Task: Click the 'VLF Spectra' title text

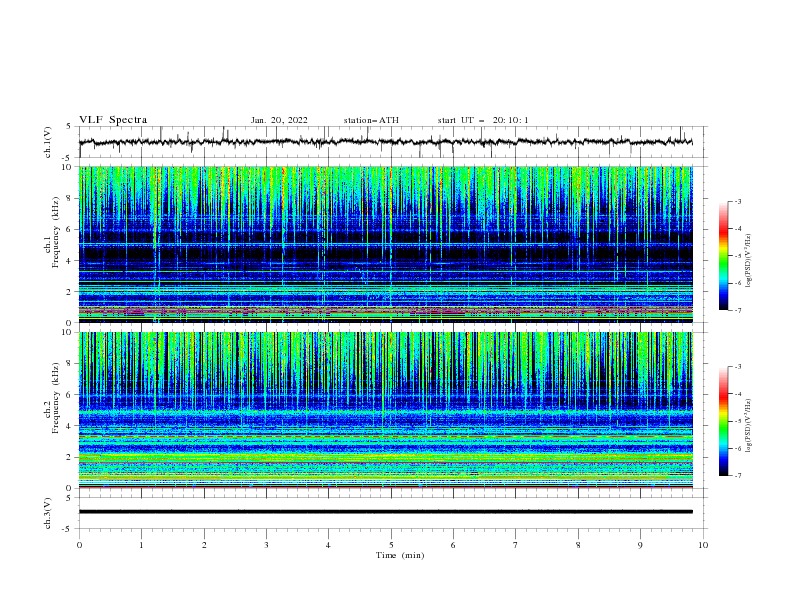Action: click(113, 120)
